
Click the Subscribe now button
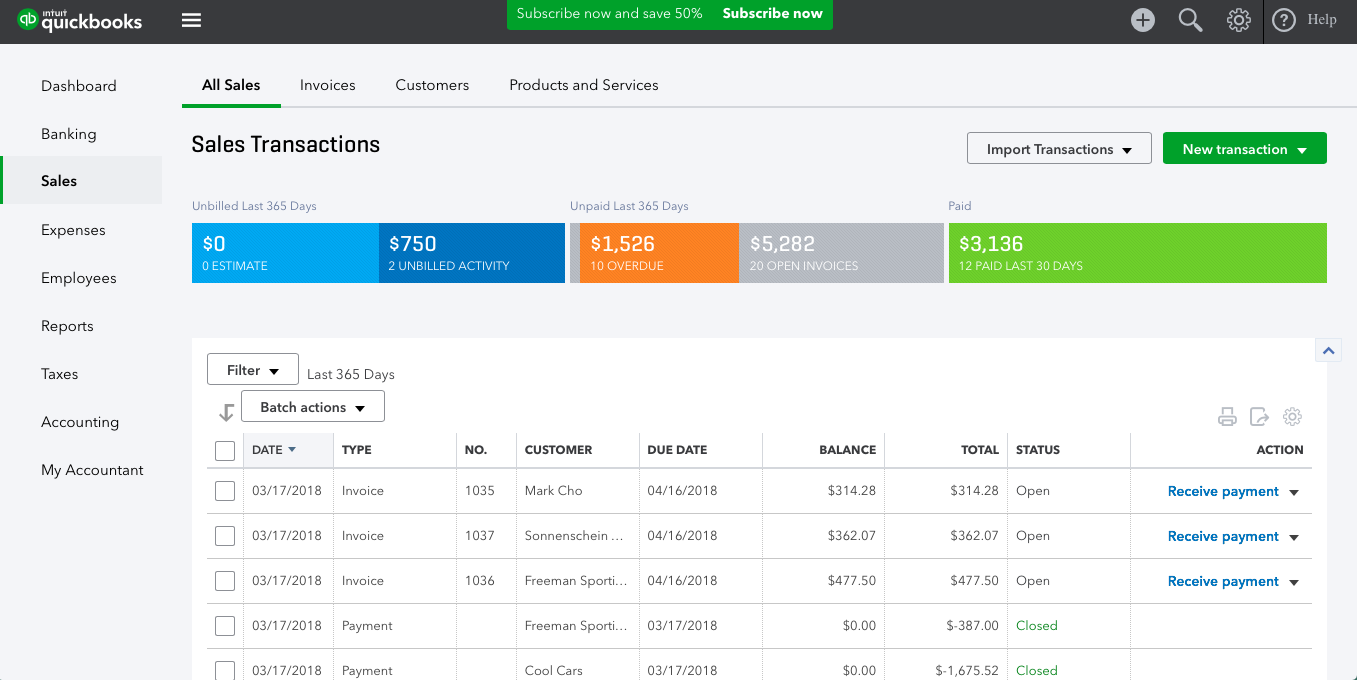click(772, 14)
